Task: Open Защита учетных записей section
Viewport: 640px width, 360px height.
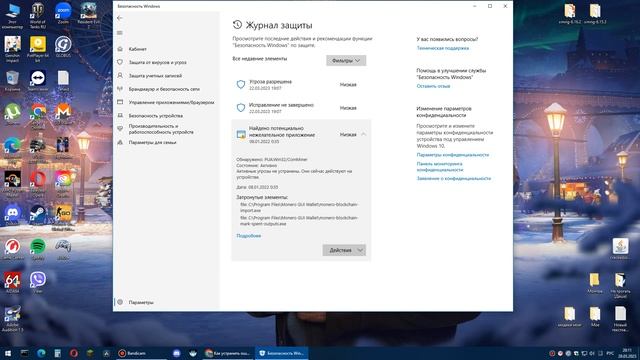Action: [155, 76]
